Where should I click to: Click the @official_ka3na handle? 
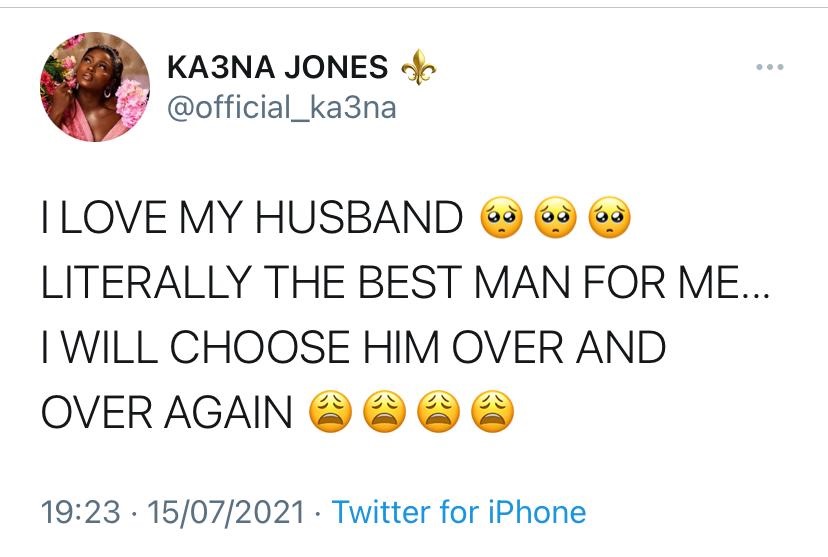pyautogui.click(x=278, y=106)
